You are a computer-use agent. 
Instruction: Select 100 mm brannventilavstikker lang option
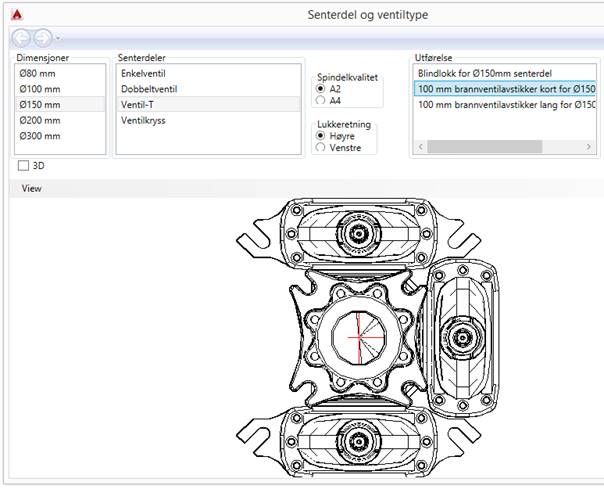pos(505,104)
